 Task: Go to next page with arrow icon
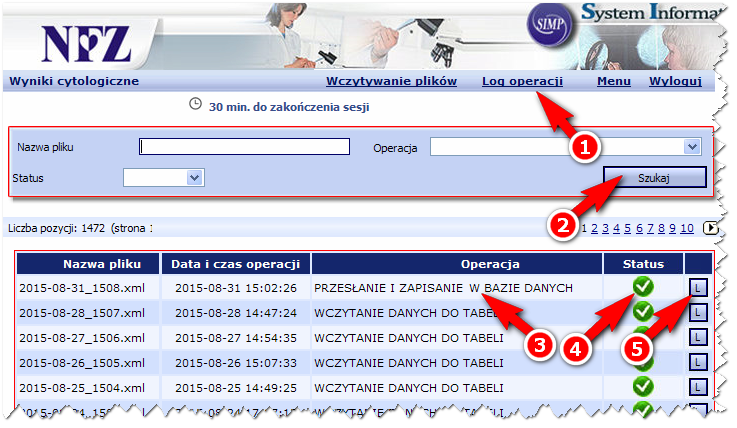click(x=711, y=228)
